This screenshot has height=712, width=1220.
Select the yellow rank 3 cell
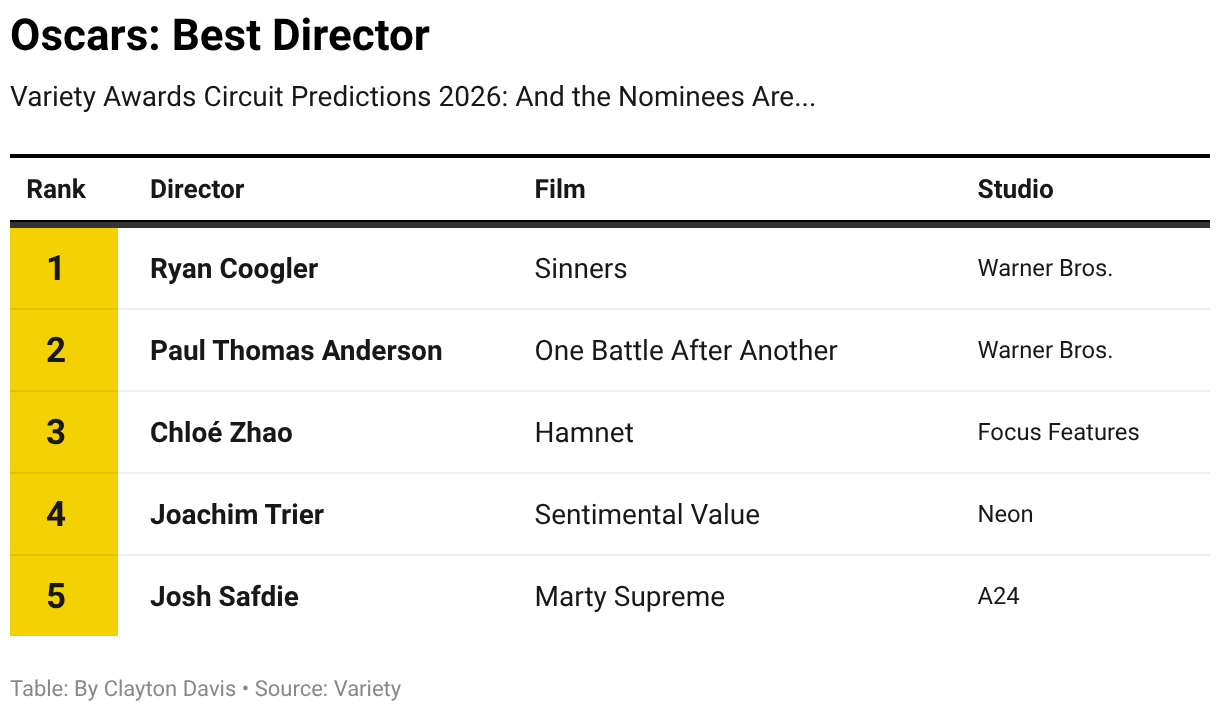coord(64,432)
